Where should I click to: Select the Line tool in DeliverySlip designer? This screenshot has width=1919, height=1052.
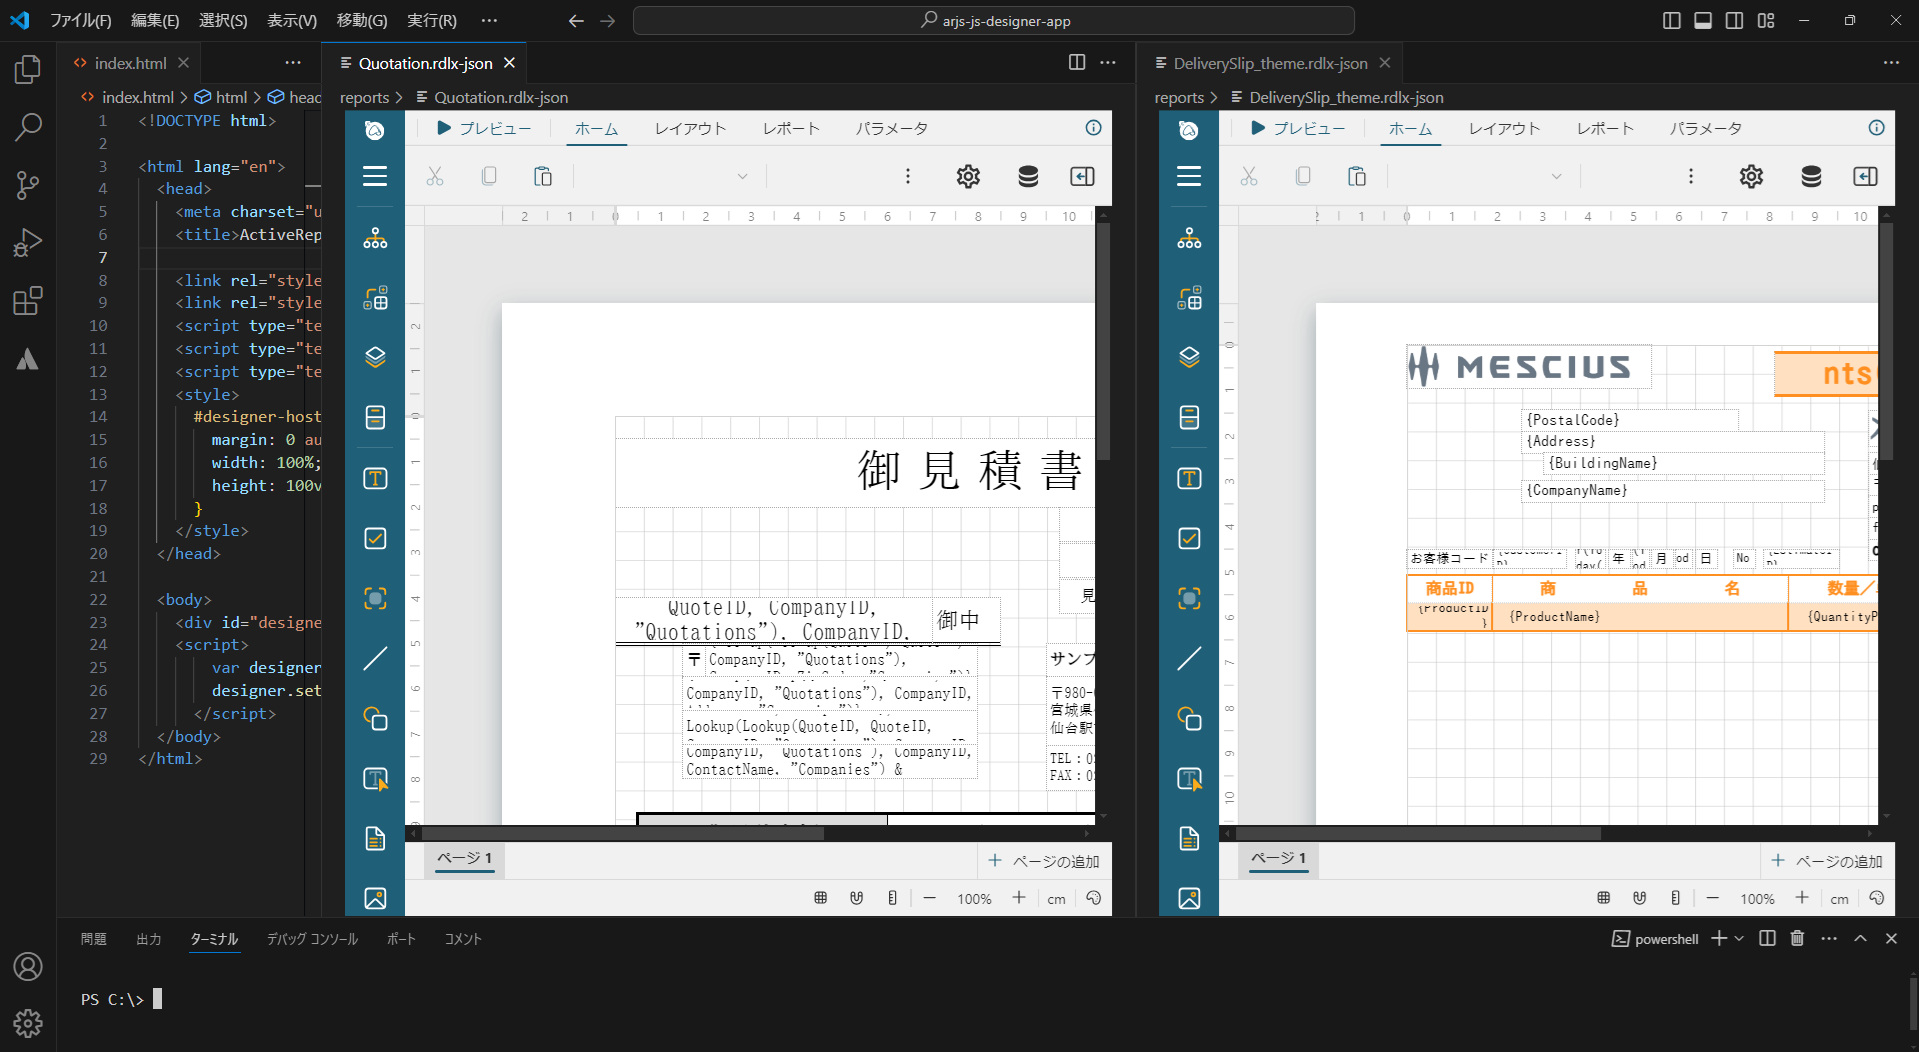pos(1189,659)
